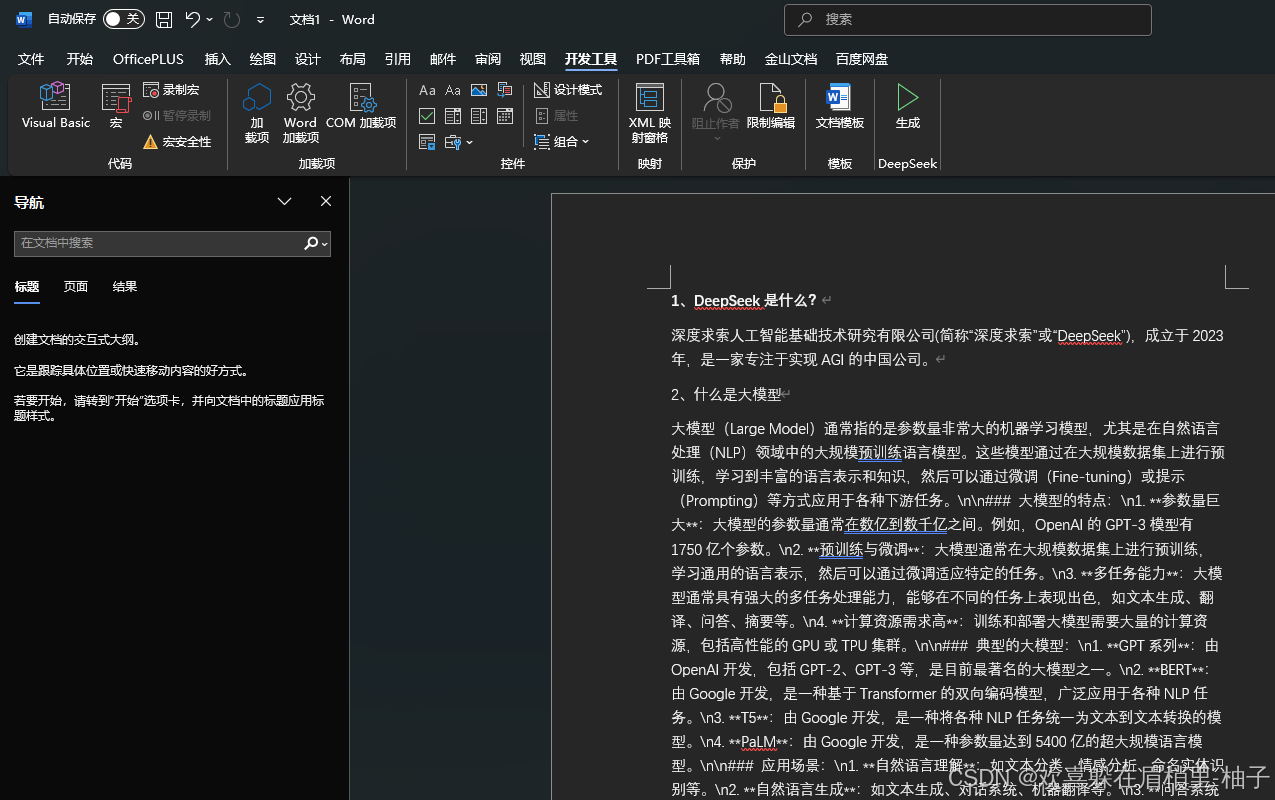This screenshot has width=1275, height=800.
Task: Open the 组合 group dropdown
Action: 562,142
